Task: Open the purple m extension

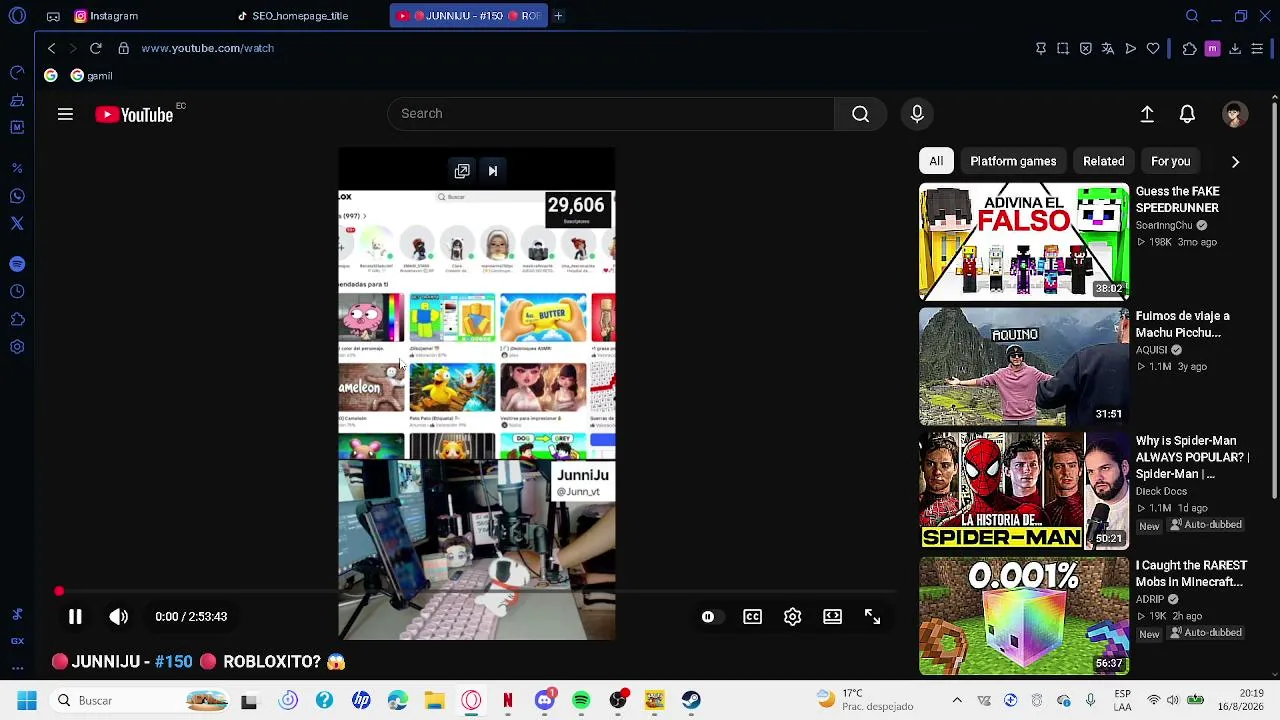Action: pyautogui.click(x=1212, y=48)
